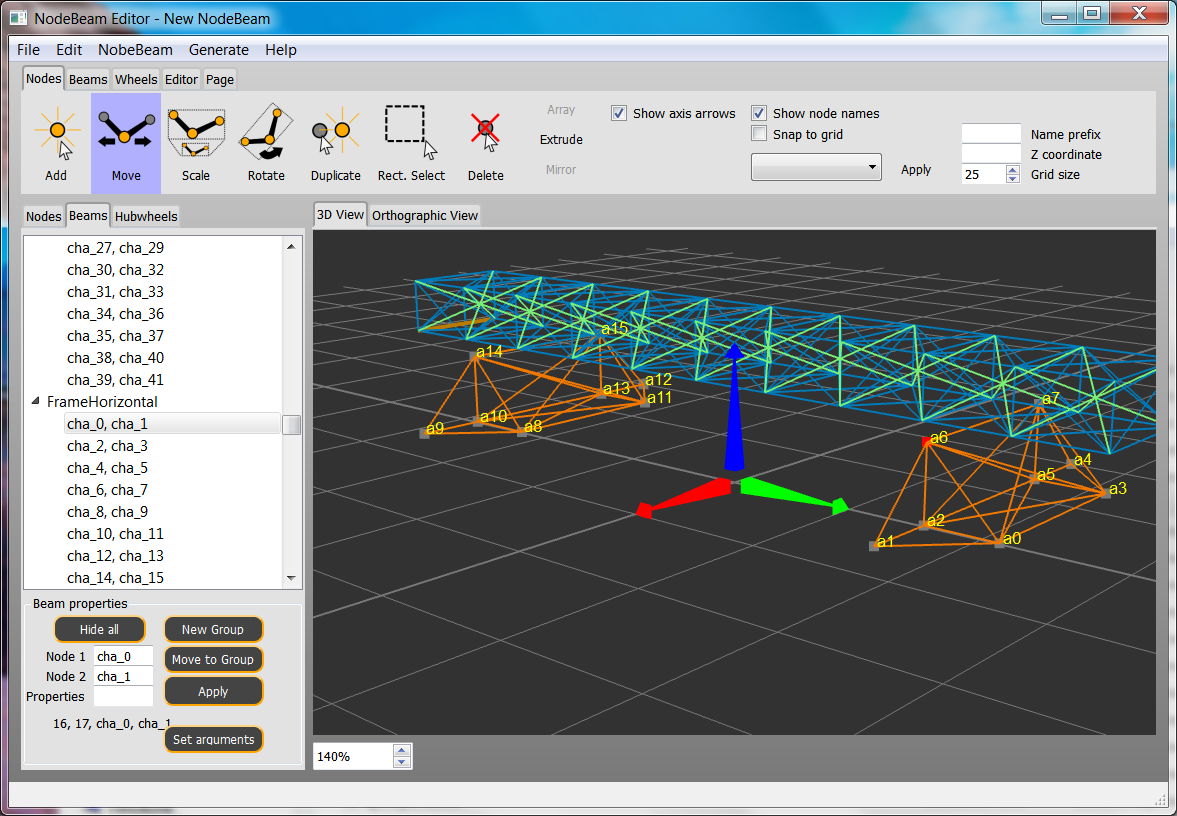Click the beam list scroll up arrow
Image resolution: width=1177 pixels, height=816 pixels.
(291, 246)
